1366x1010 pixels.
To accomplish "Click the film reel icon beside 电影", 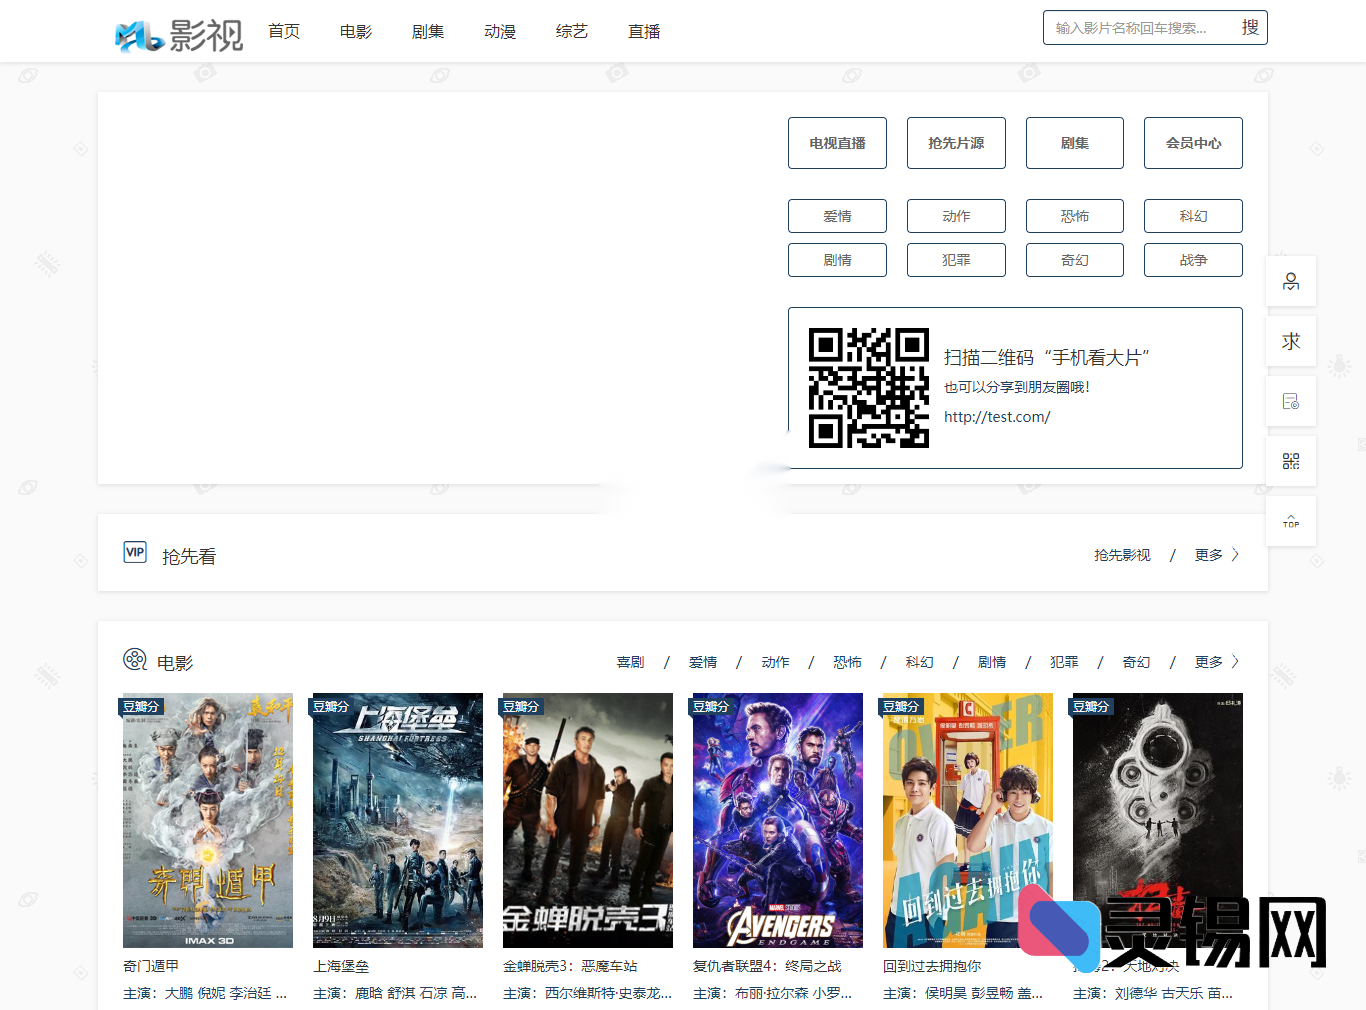I will pos(134,660).
